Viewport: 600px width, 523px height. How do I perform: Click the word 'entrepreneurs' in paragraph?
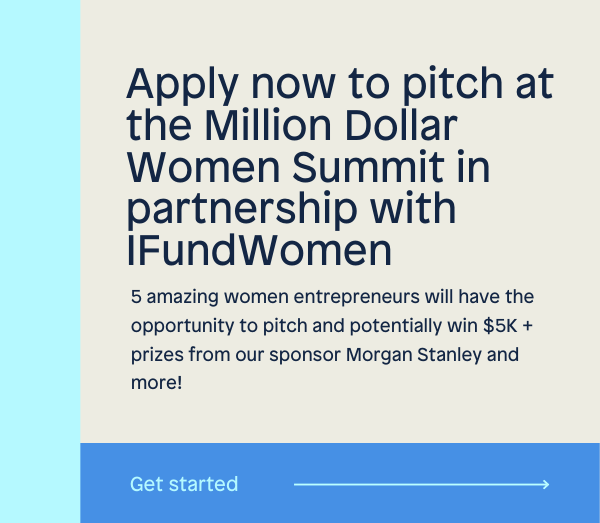pyautogui.click(x=357, y=297)
